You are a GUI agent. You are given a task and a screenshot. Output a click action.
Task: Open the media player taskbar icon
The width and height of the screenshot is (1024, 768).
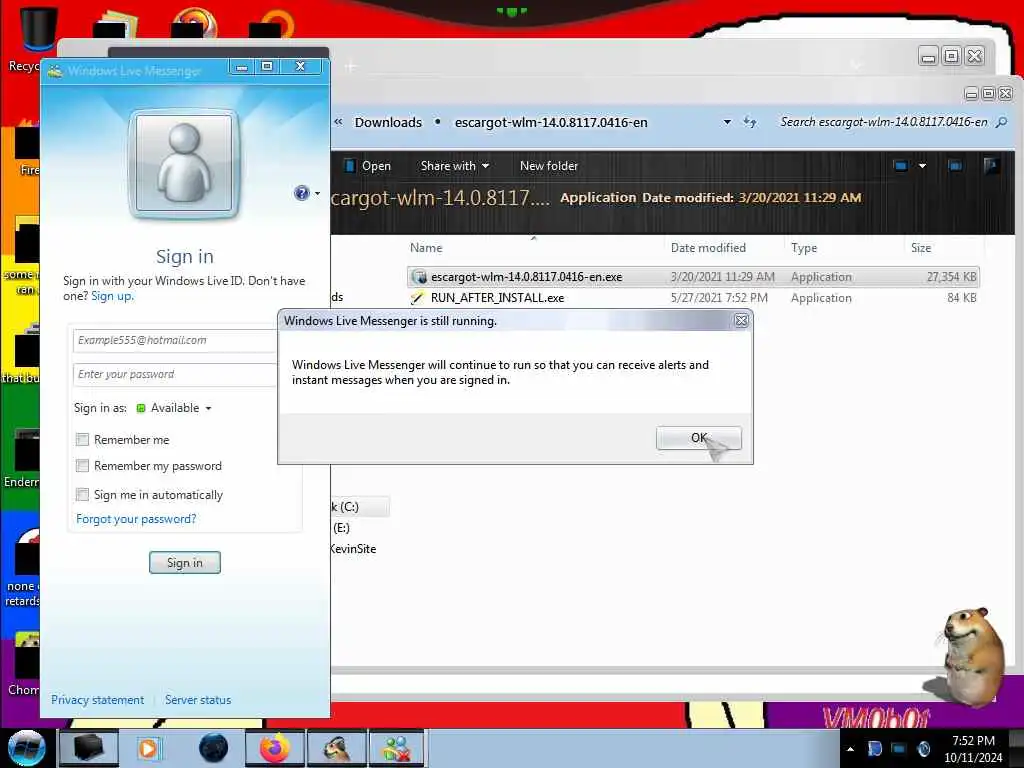(149, 748)
